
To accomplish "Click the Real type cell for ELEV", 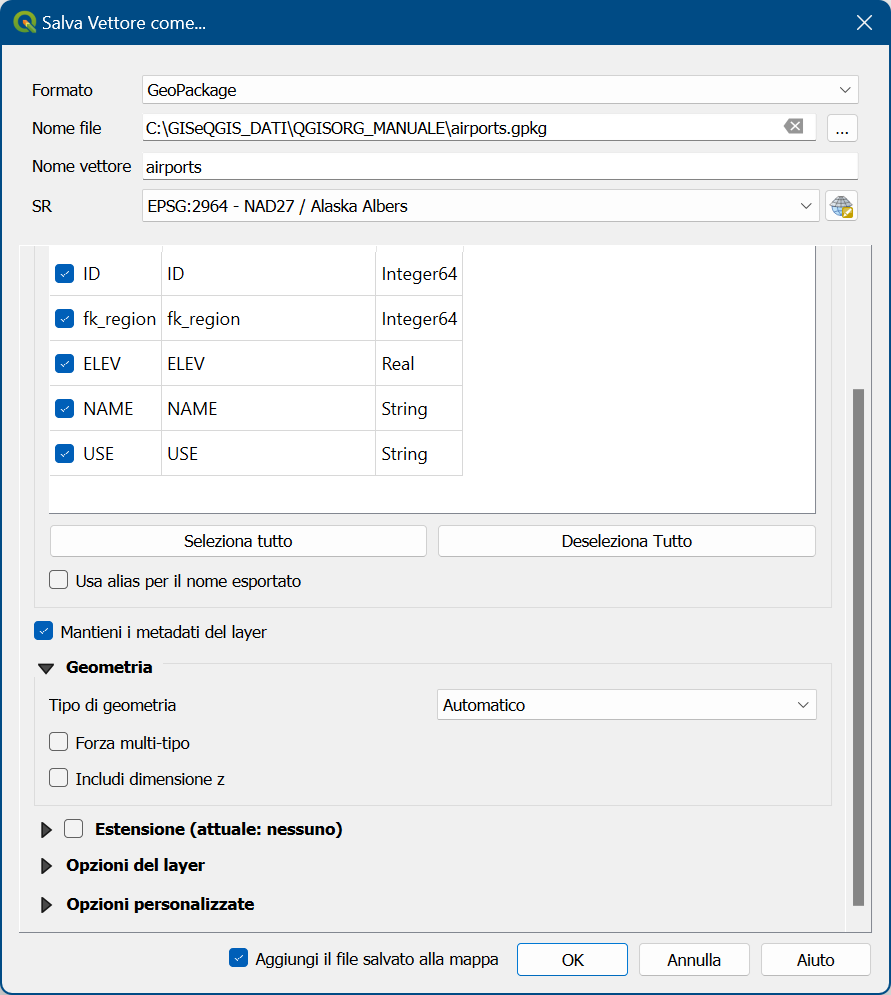I will pyautogui.click(x=419, y=364).
